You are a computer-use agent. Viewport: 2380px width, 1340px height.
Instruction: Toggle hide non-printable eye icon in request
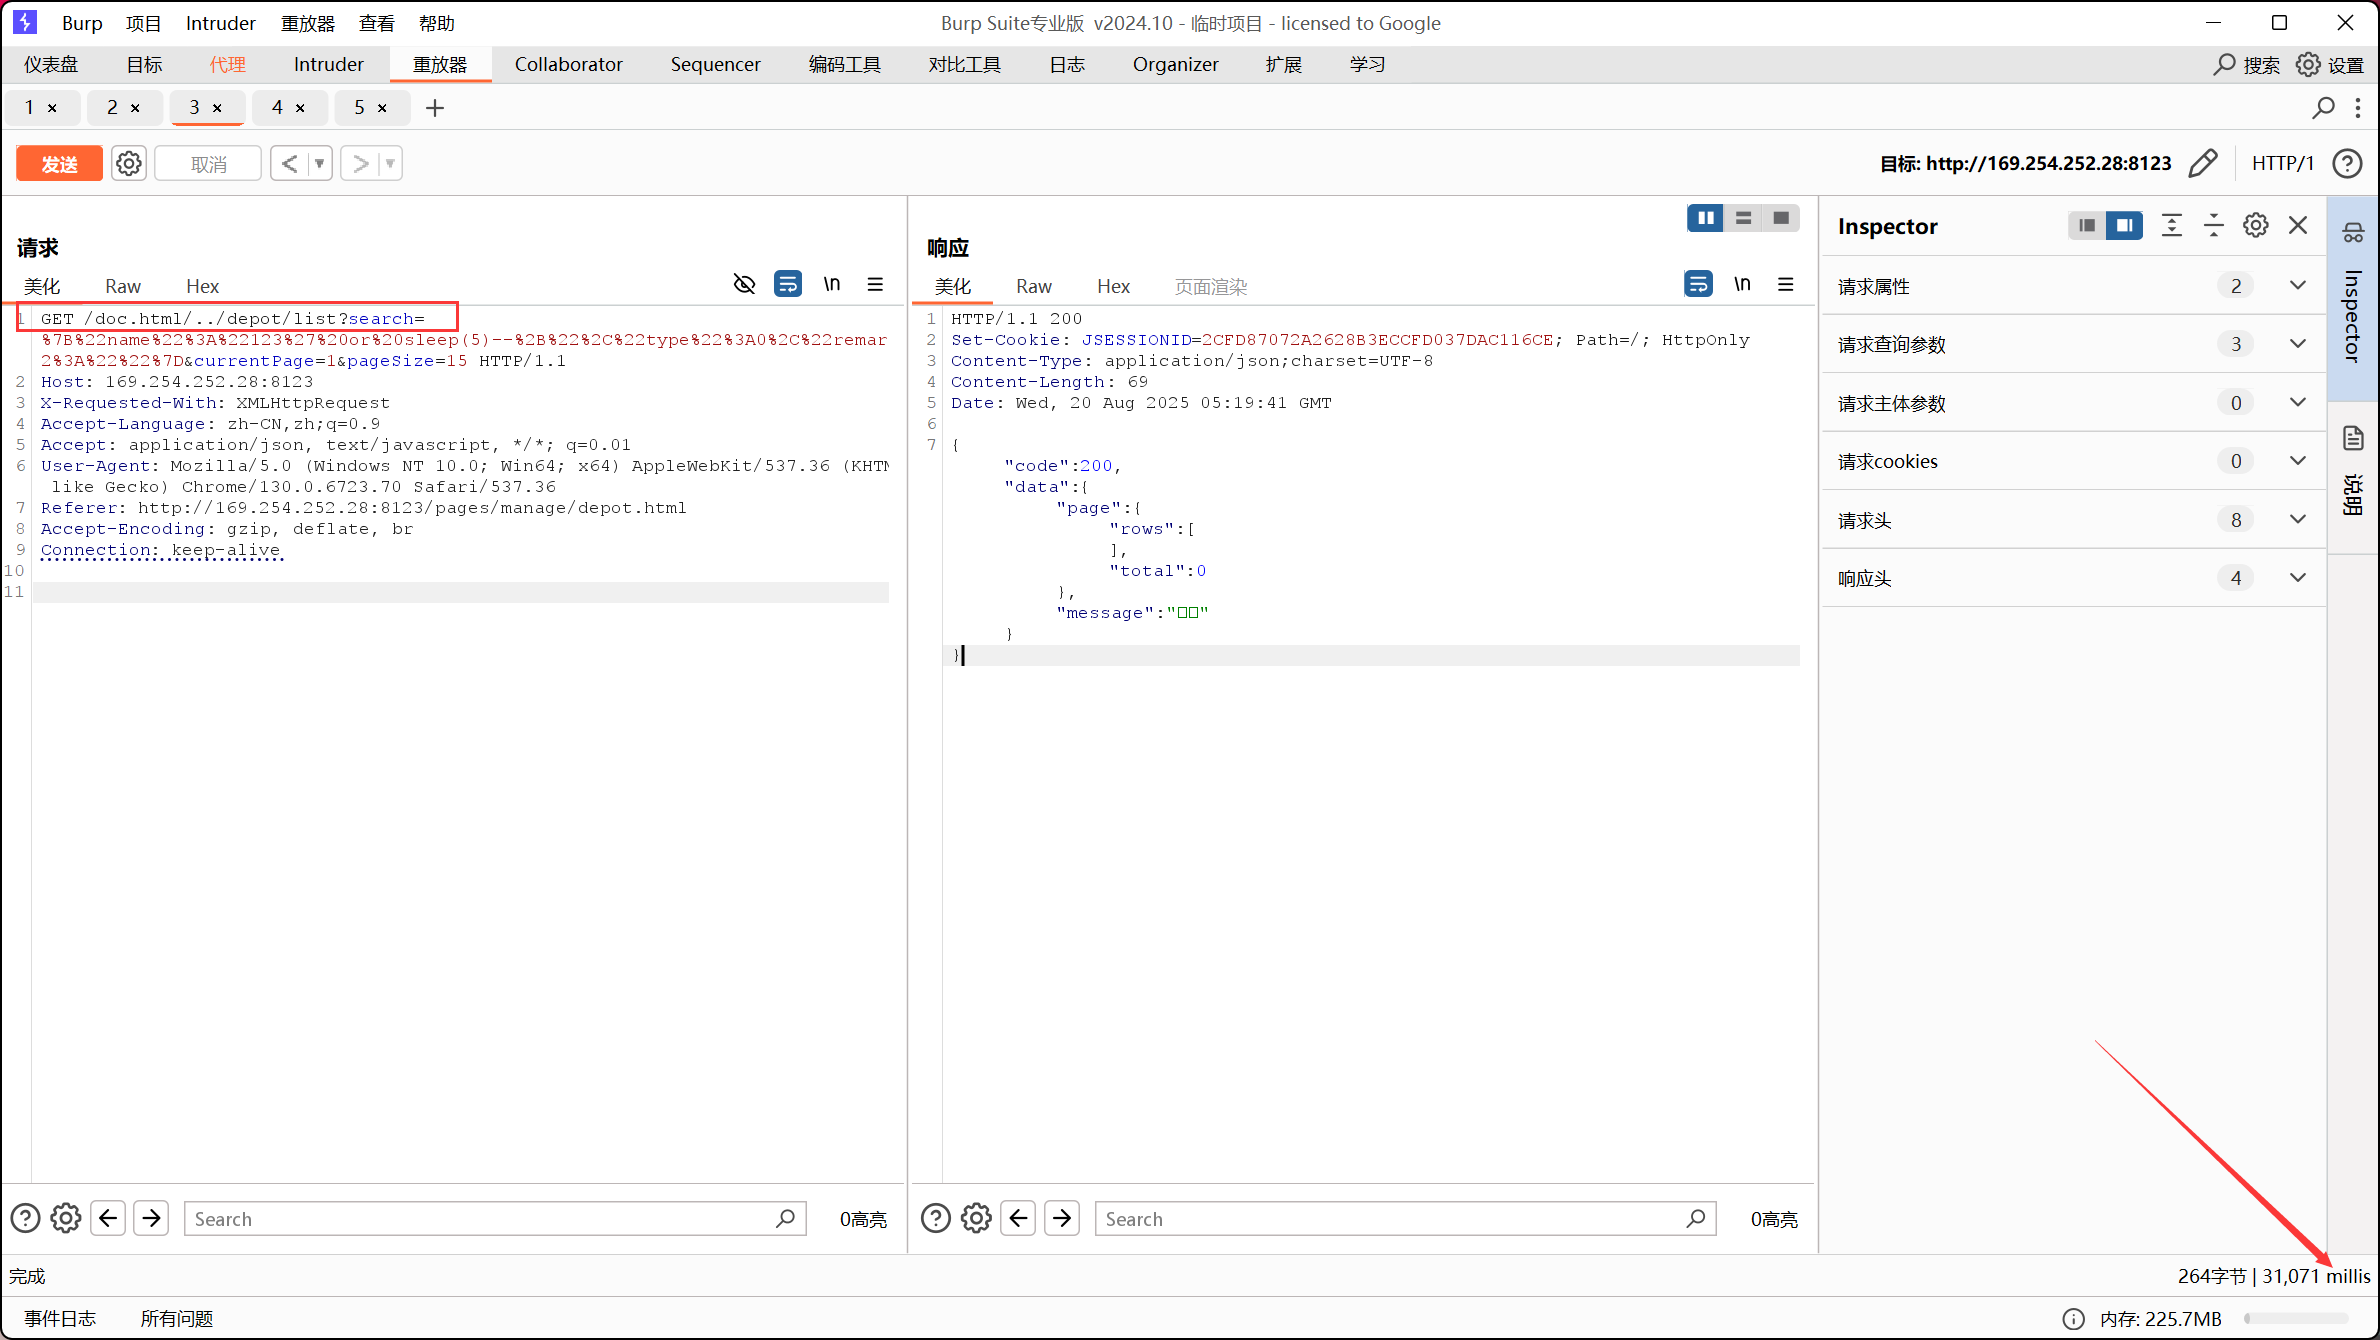pyautogui.click(x=744, y=285)
